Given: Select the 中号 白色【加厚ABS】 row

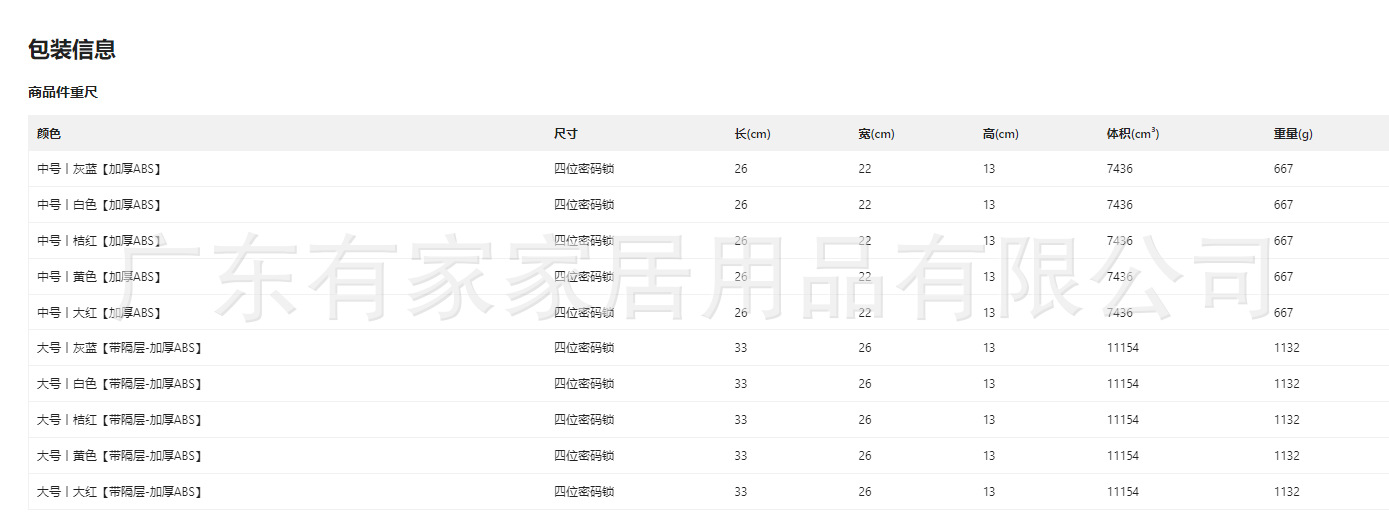Looking at the screenshot, I should 708,205.
